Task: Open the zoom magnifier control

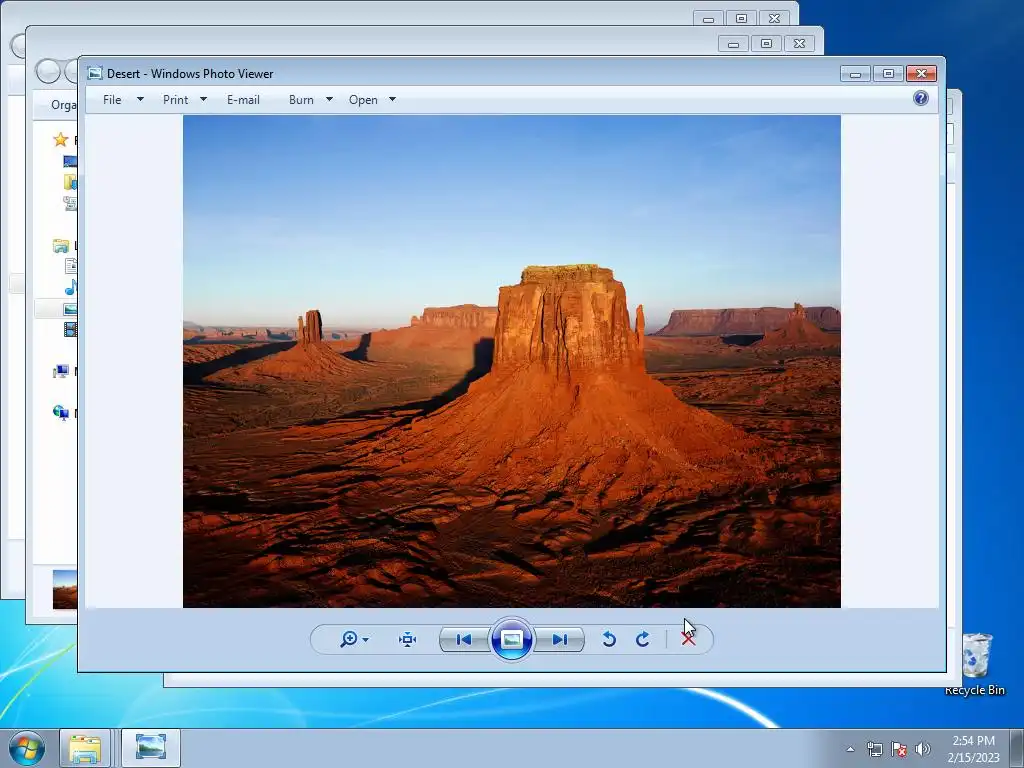Action: click(x=349, y=639)
